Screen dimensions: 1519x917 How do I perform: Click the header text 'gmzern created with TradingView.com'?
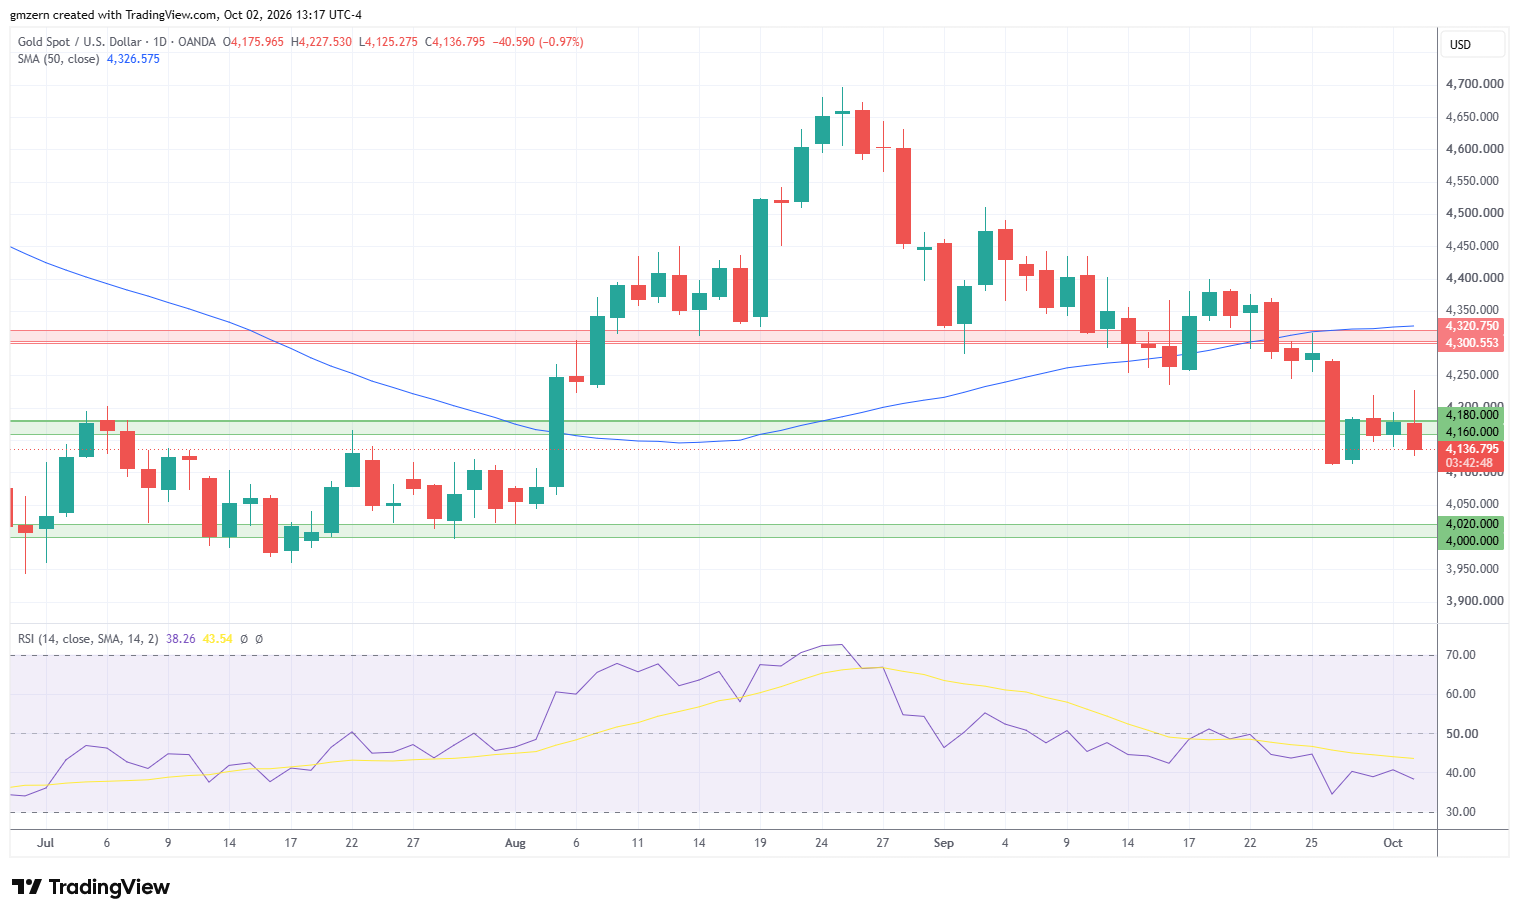113,15
